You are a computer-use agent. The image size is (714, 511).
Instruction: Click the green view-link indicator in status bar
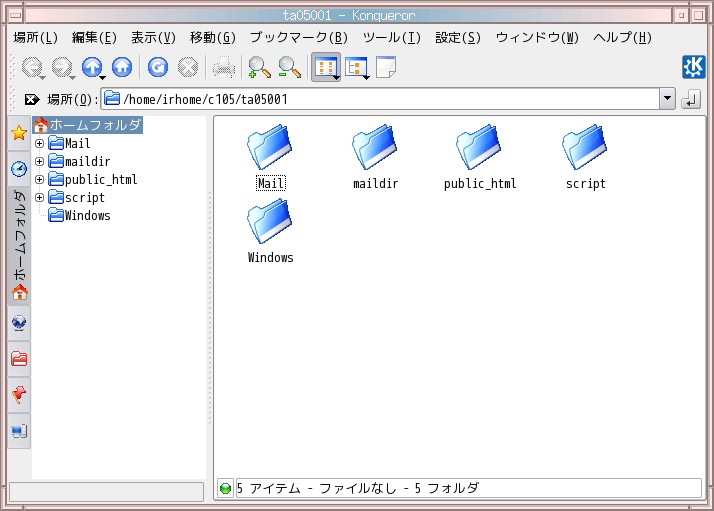pyautogui.click(x=225, y=489)
